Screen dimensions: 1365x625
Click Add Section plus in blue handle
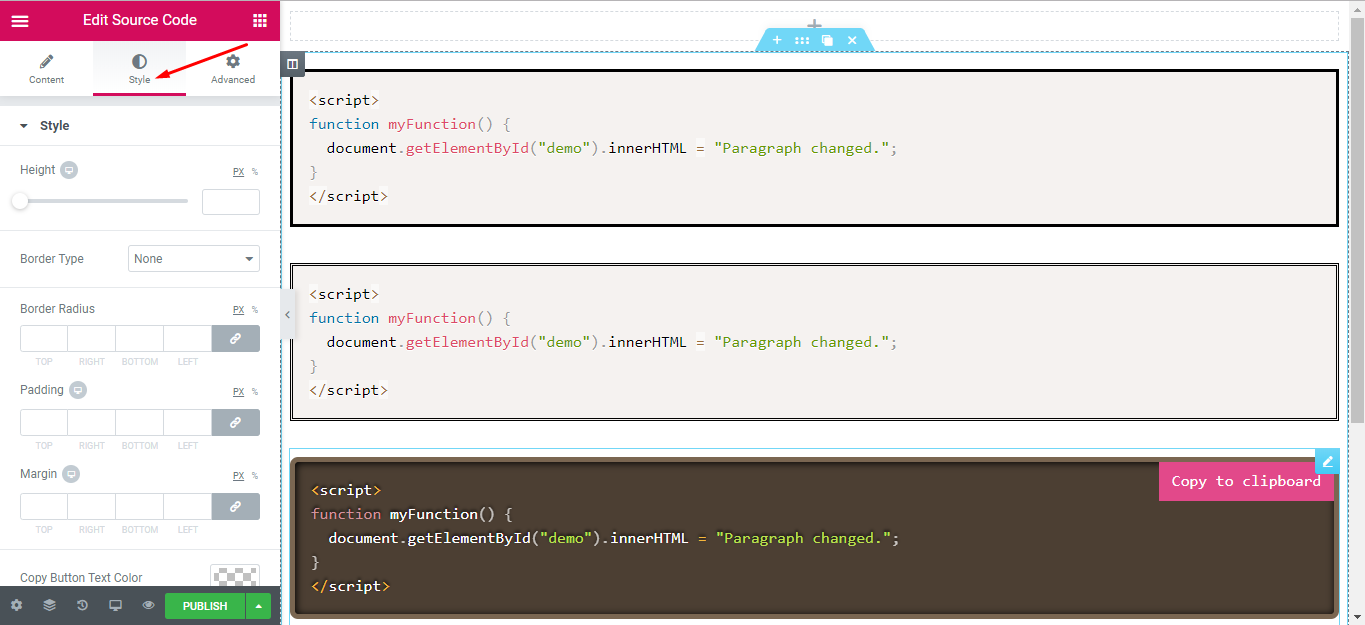click(777, 40)
